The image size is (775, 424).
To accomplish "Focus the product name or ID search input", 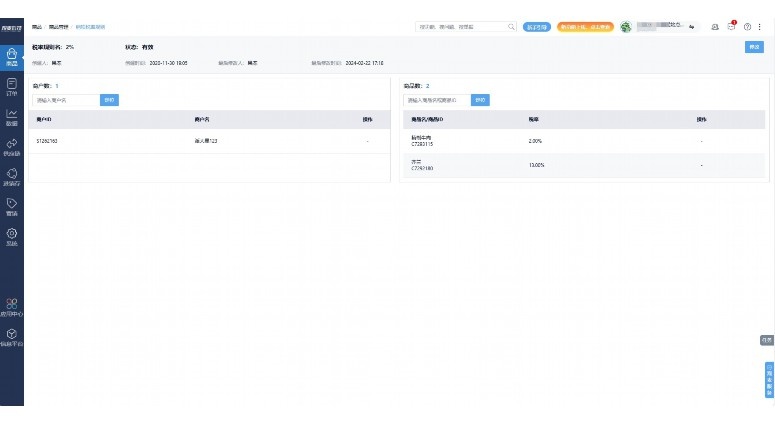I will [437, 100].
